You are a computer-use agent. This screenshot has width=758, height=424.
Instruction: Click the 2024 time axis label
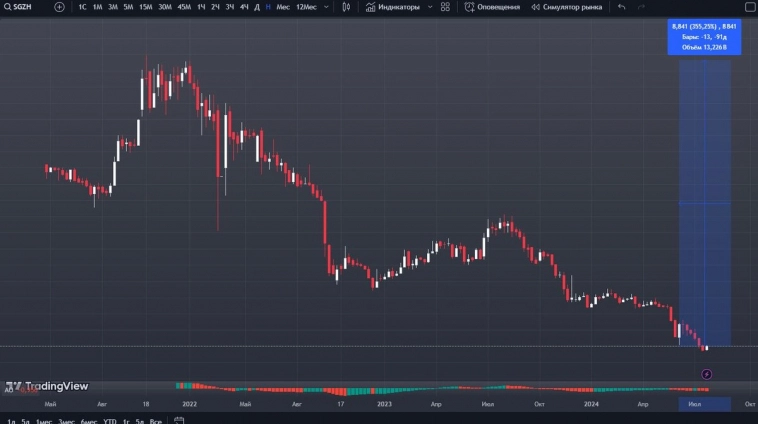point(591,404)
